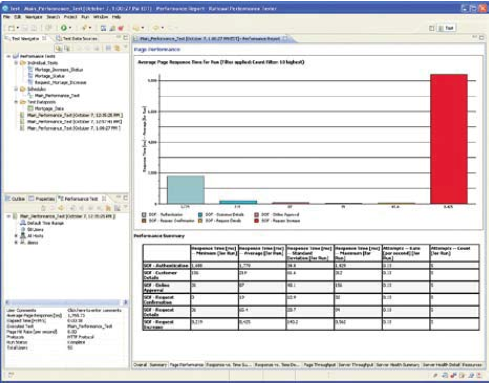Switch to the Properties tab
Viewport: 489px width, 385px height.
[42, 199]
